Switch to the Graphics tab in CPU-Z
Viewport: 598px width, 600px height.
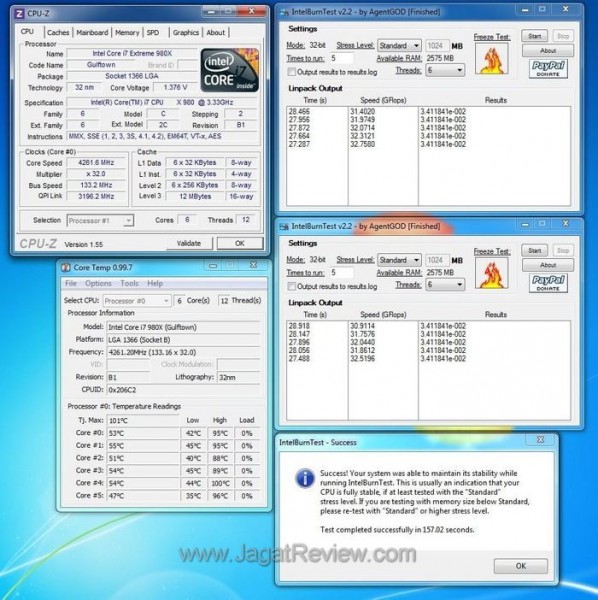click(186, 33)
